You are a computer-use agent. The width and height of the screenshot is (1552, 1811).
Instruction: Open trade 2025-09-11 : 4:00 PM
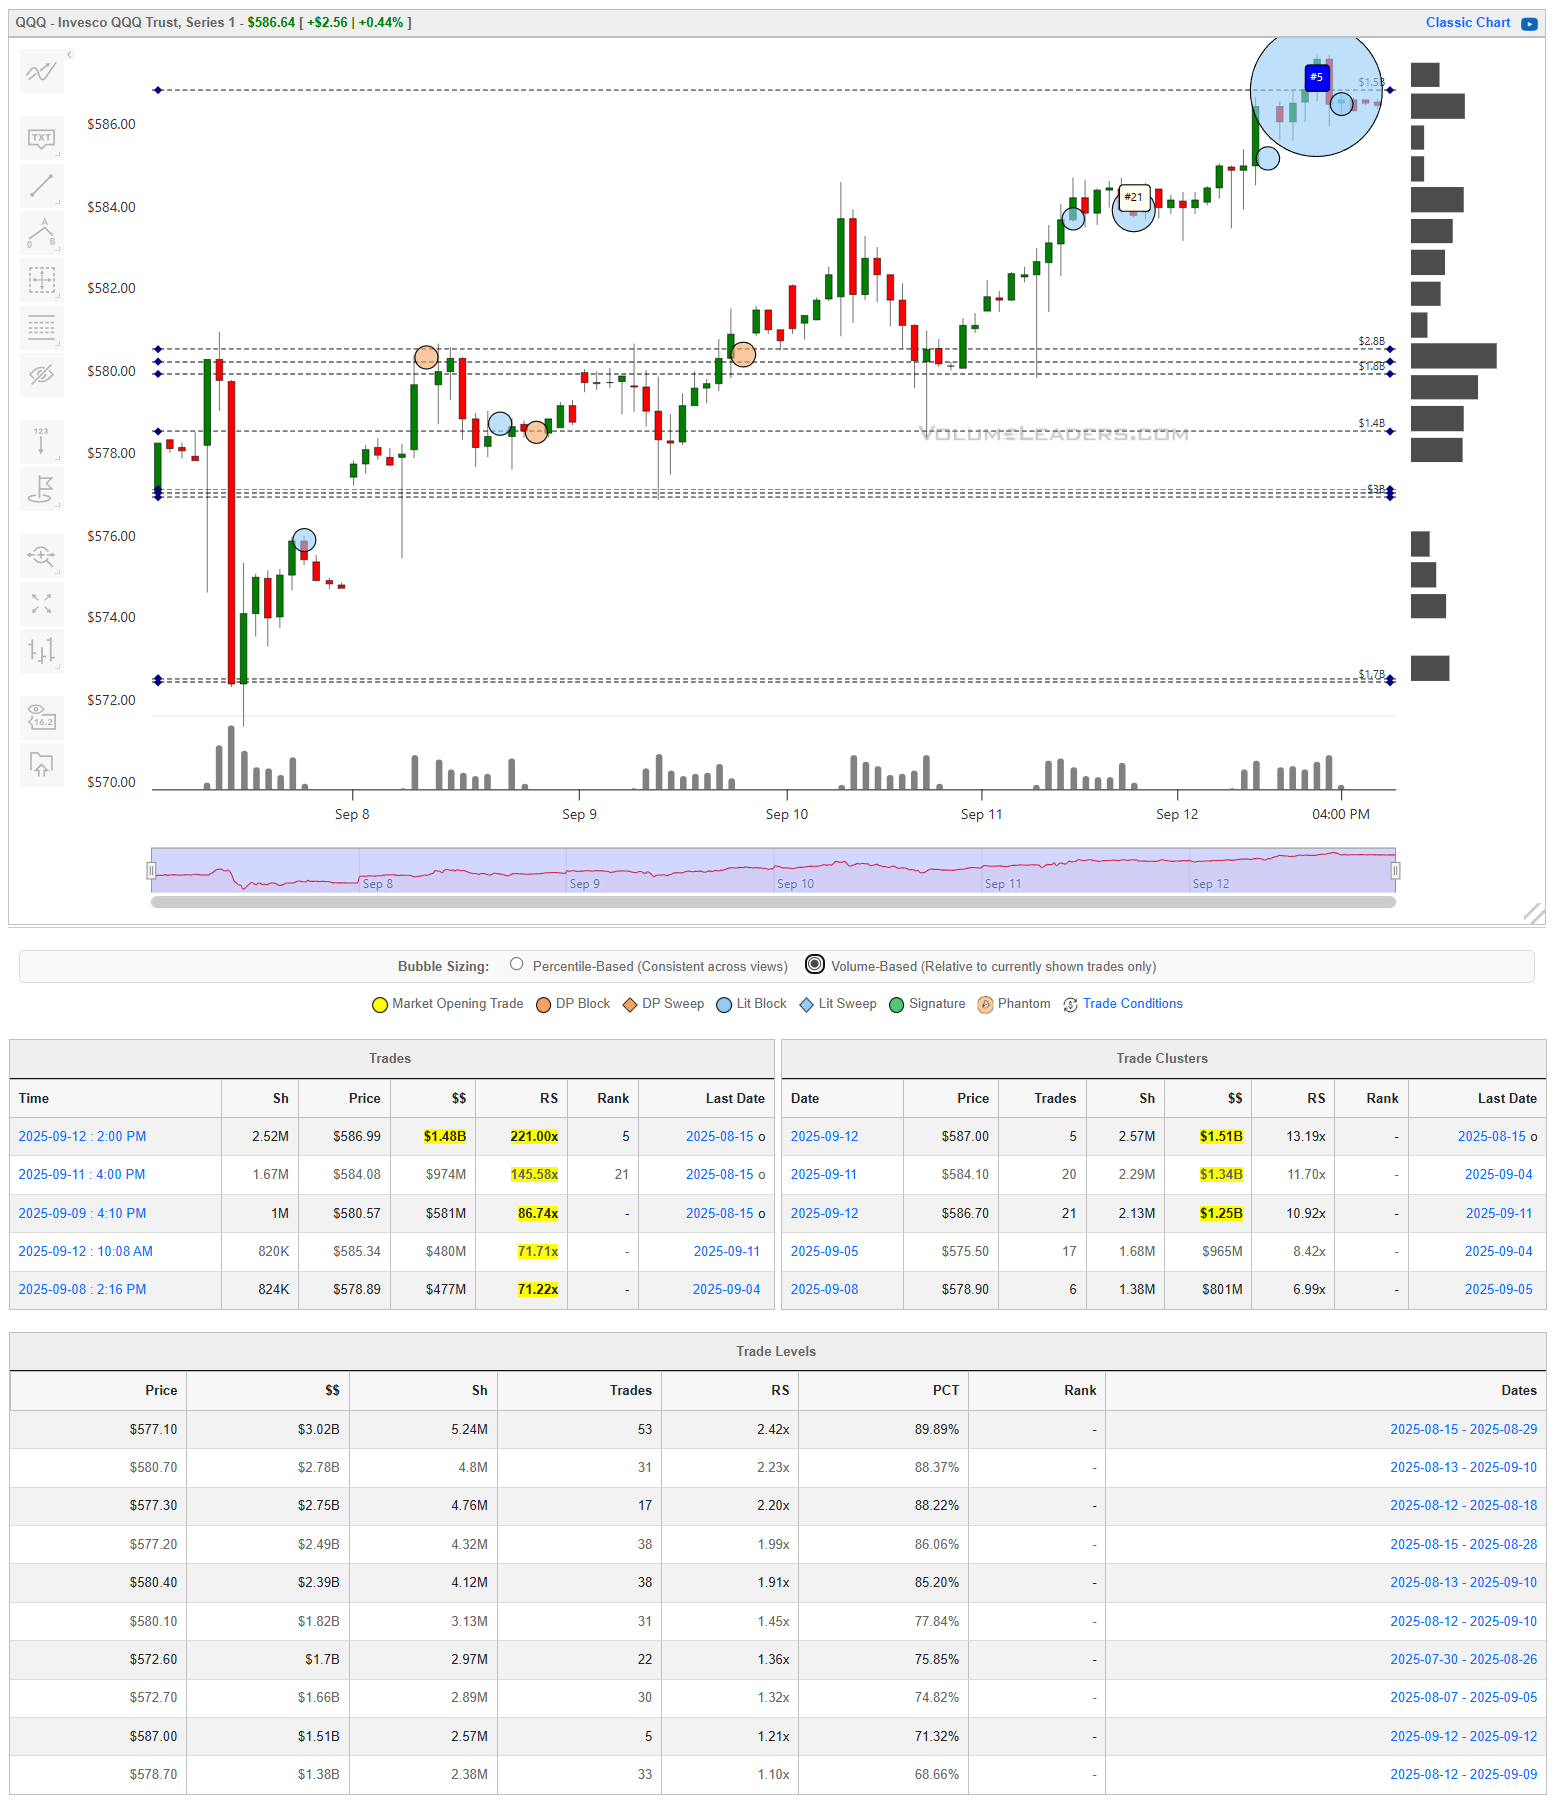(x=82, y=1174)
